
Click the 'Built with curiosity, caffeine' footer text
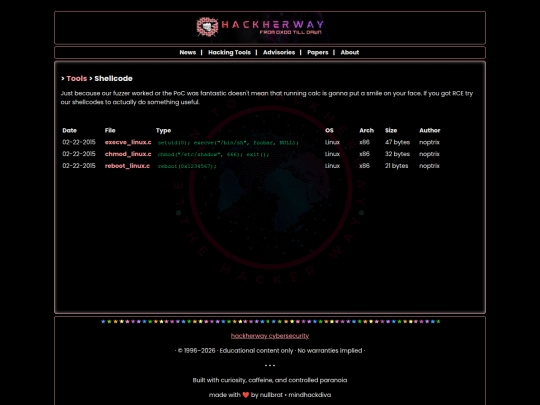[270, 380]
